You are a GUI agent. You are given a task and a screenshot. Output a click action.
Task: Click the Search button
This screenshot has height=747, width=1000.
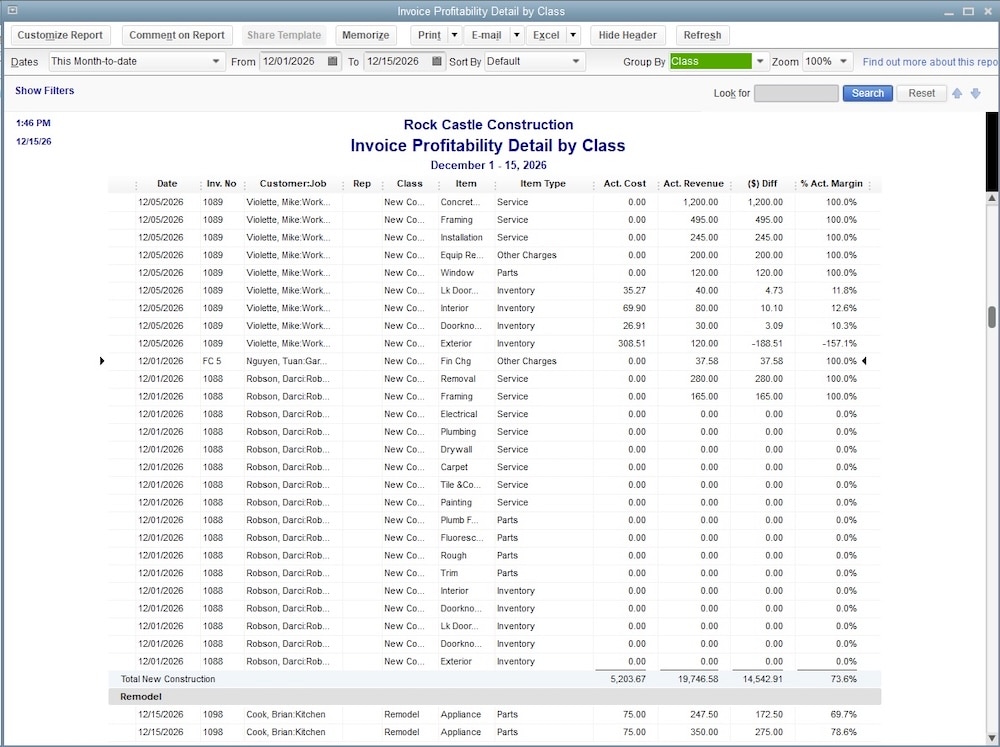[x=866, y=92]
